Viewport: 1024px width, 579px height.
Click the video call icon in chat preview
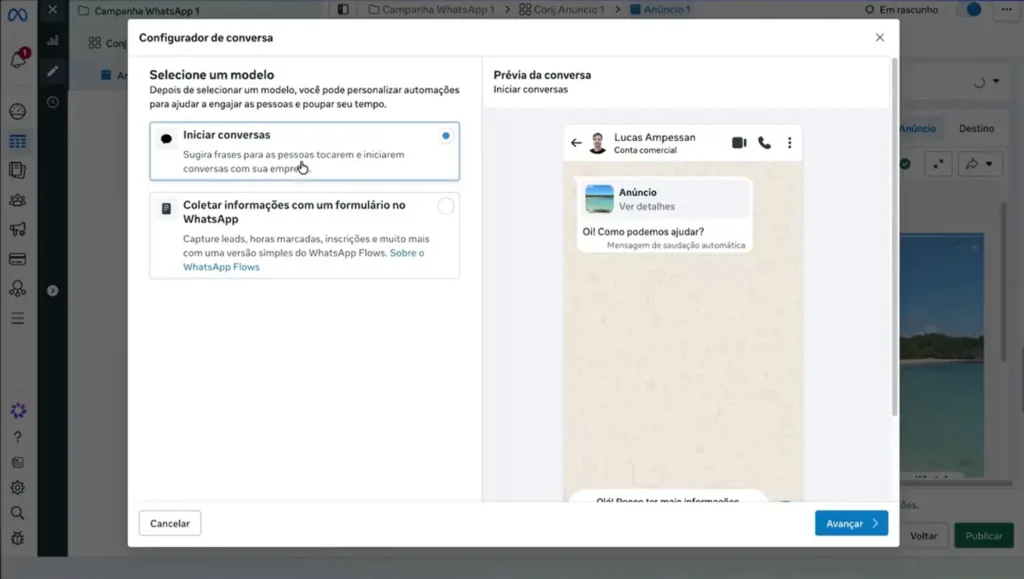(739, 143)
